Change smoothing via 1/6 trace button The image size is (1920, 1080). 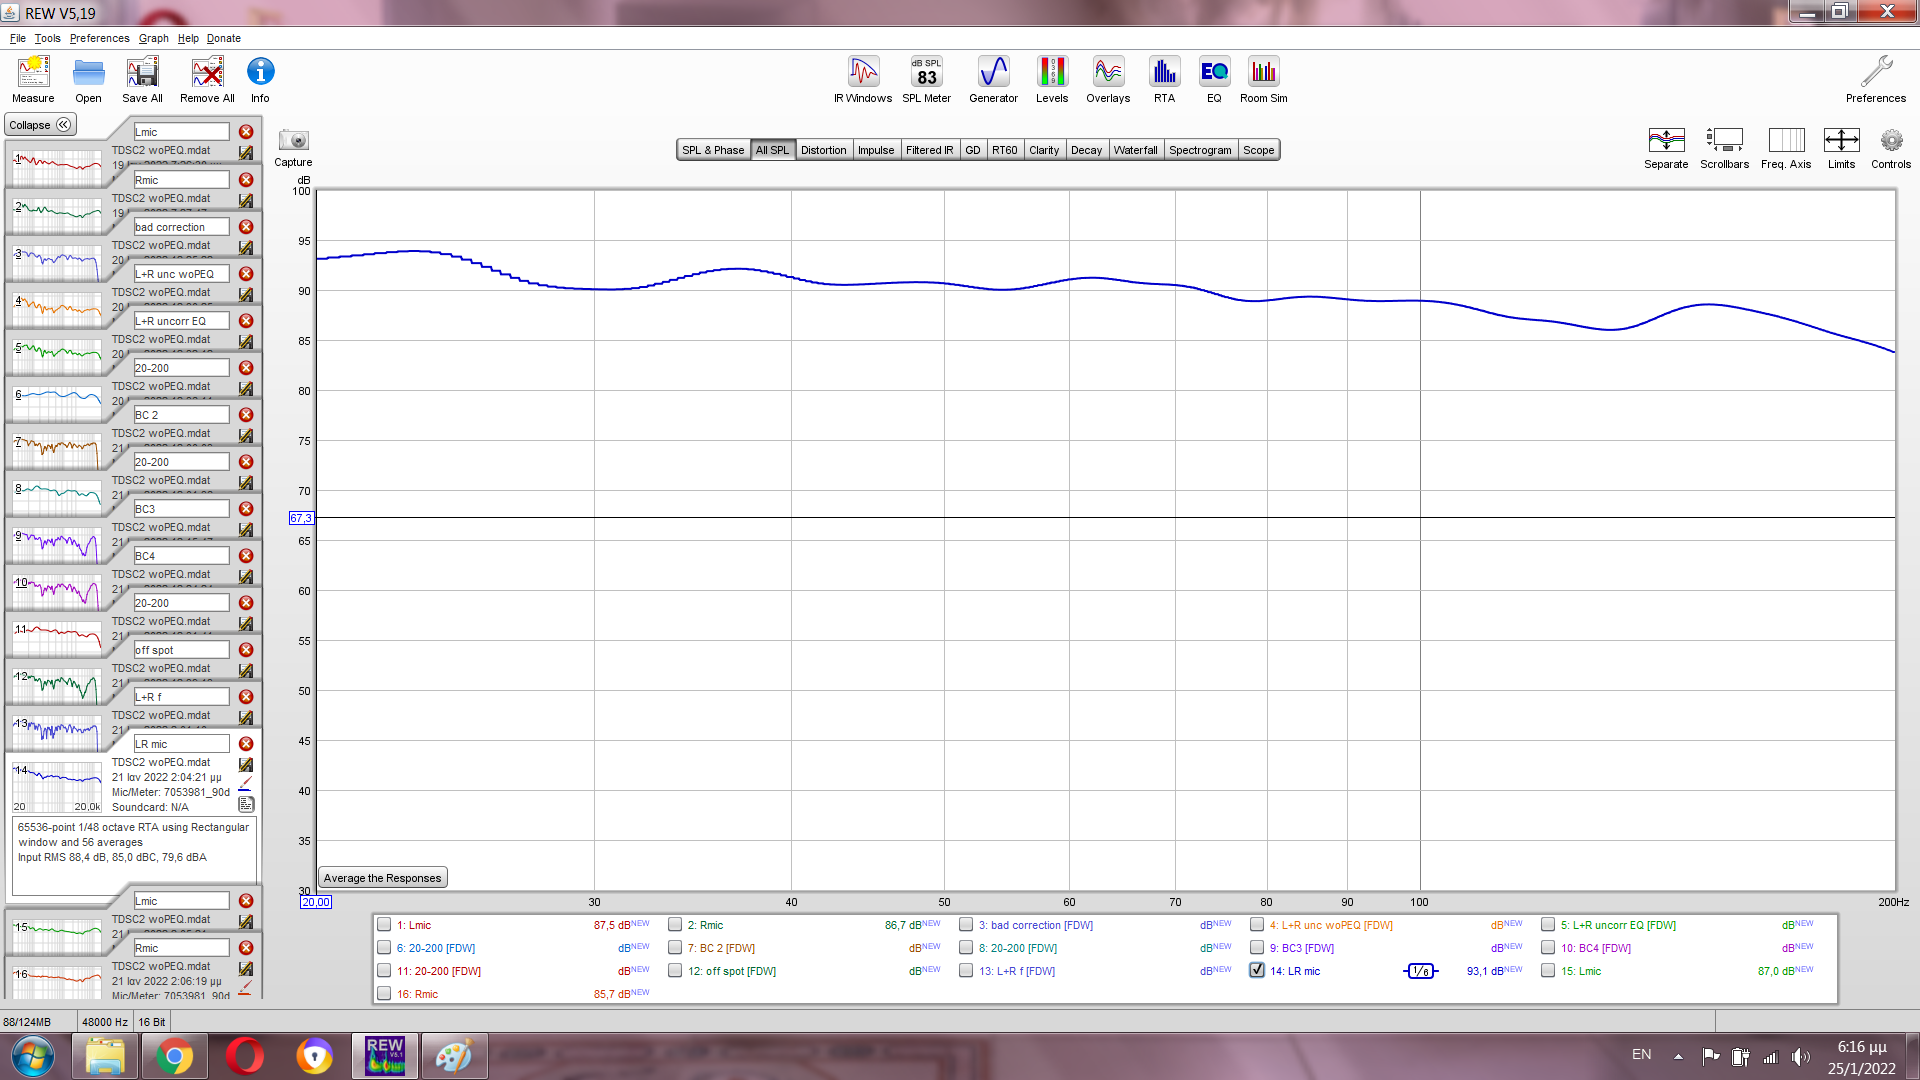click(1420, 971)
